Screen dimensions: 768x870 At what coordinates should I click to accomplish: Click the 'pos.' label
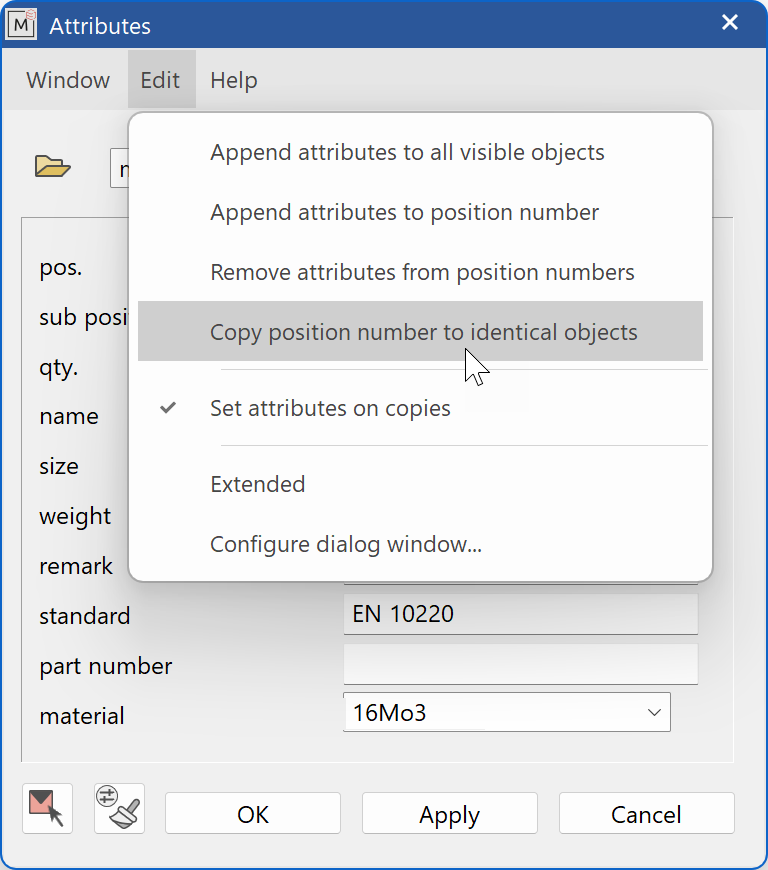(x=60, y=268)
